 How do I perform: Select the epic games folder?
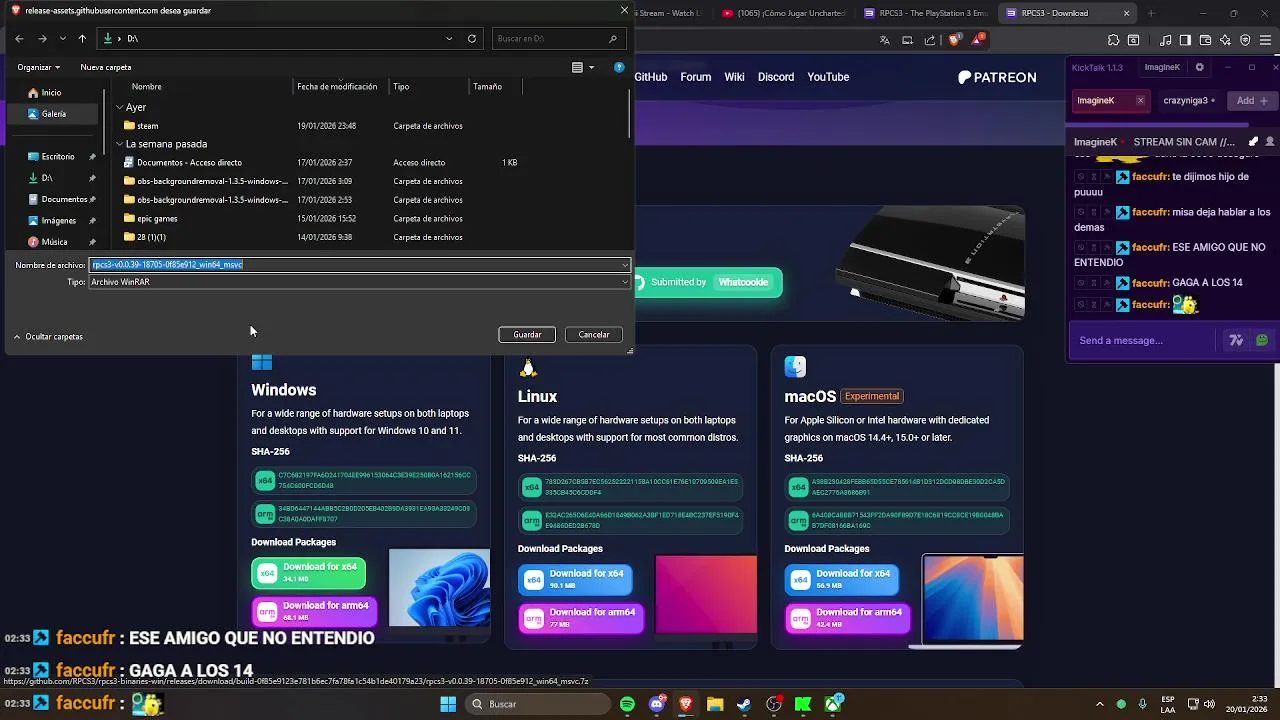[x=157, y=219]
